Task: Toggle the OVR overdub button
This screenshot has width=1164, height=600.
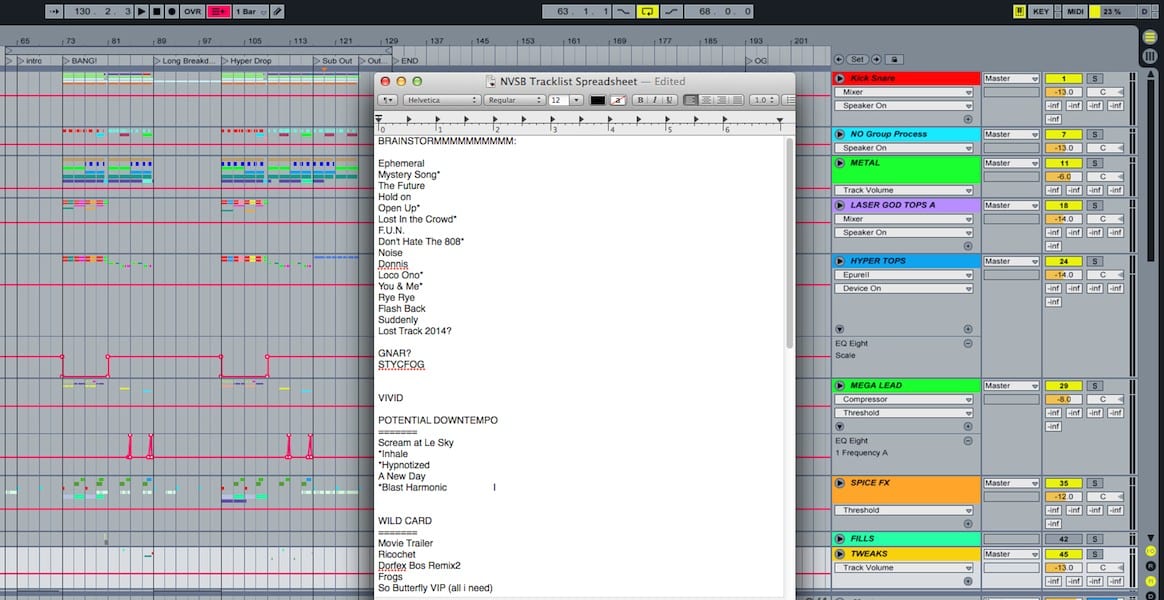Action: point(192,11)
